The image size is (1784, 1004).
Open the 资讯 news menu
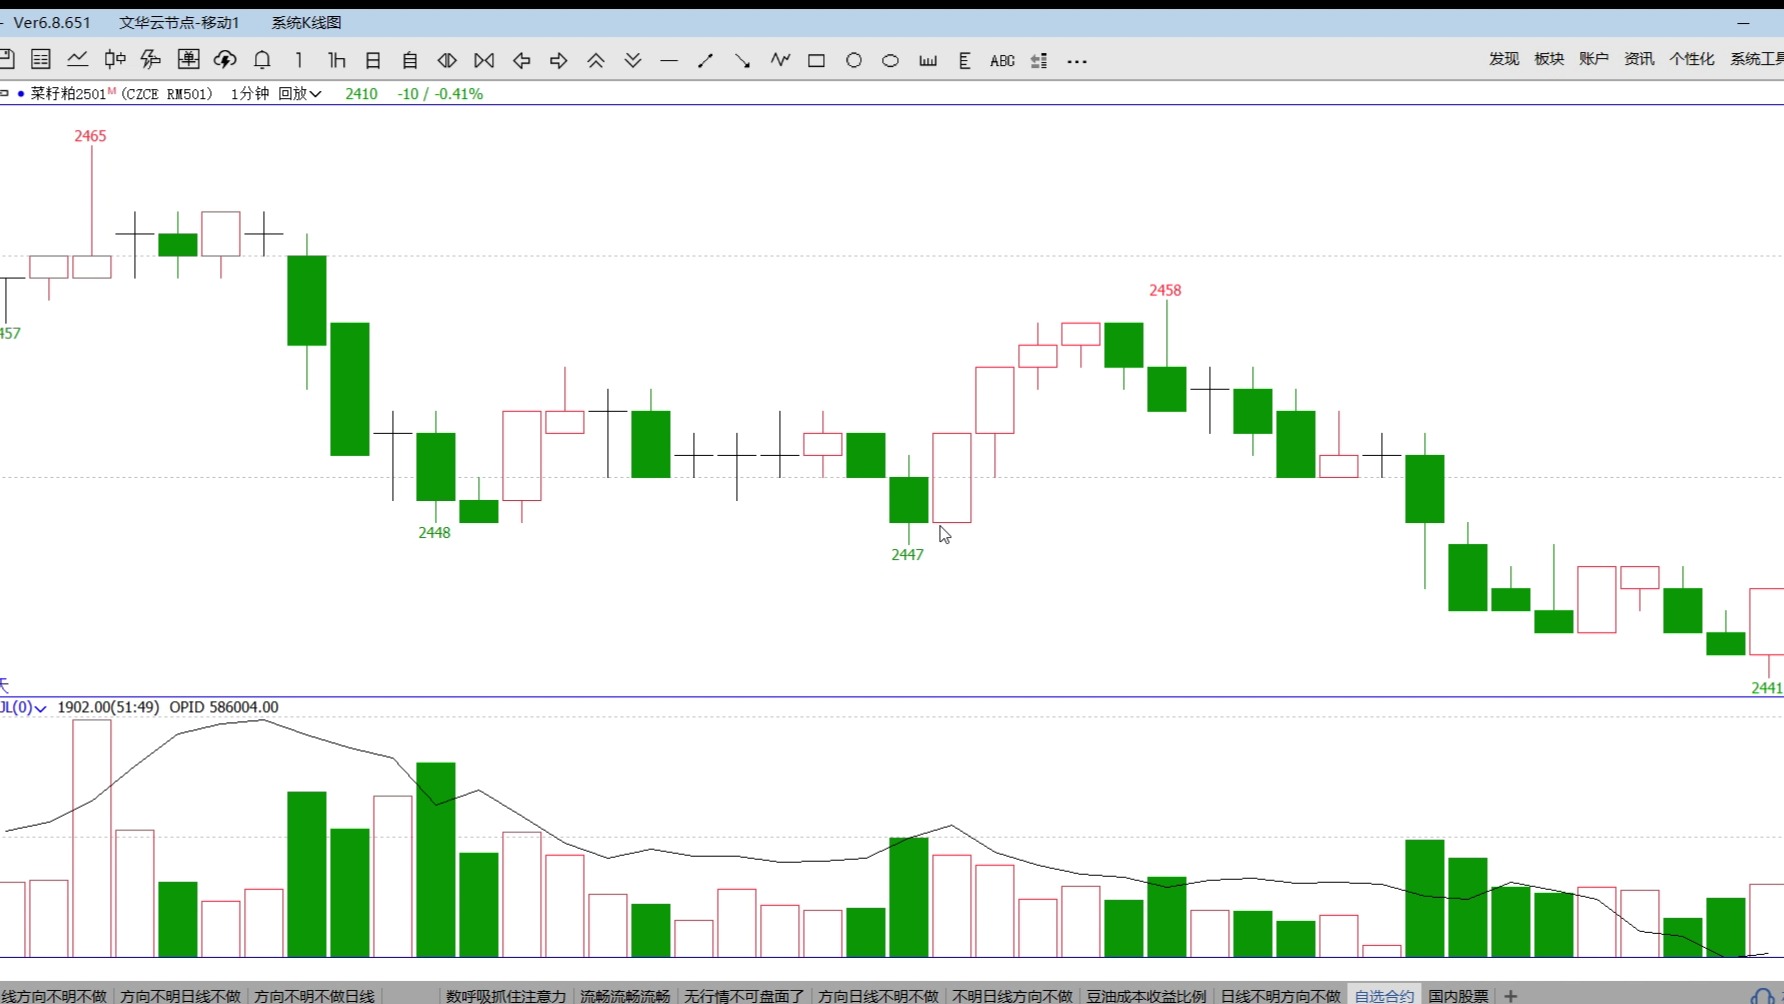[1638, 59]
